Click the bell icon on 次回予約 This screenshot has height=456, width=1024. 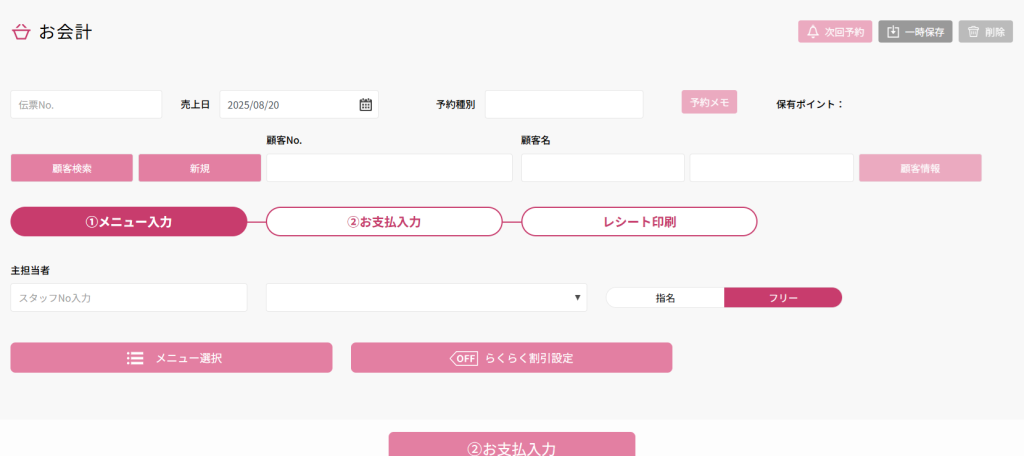(x=813, y=32)
